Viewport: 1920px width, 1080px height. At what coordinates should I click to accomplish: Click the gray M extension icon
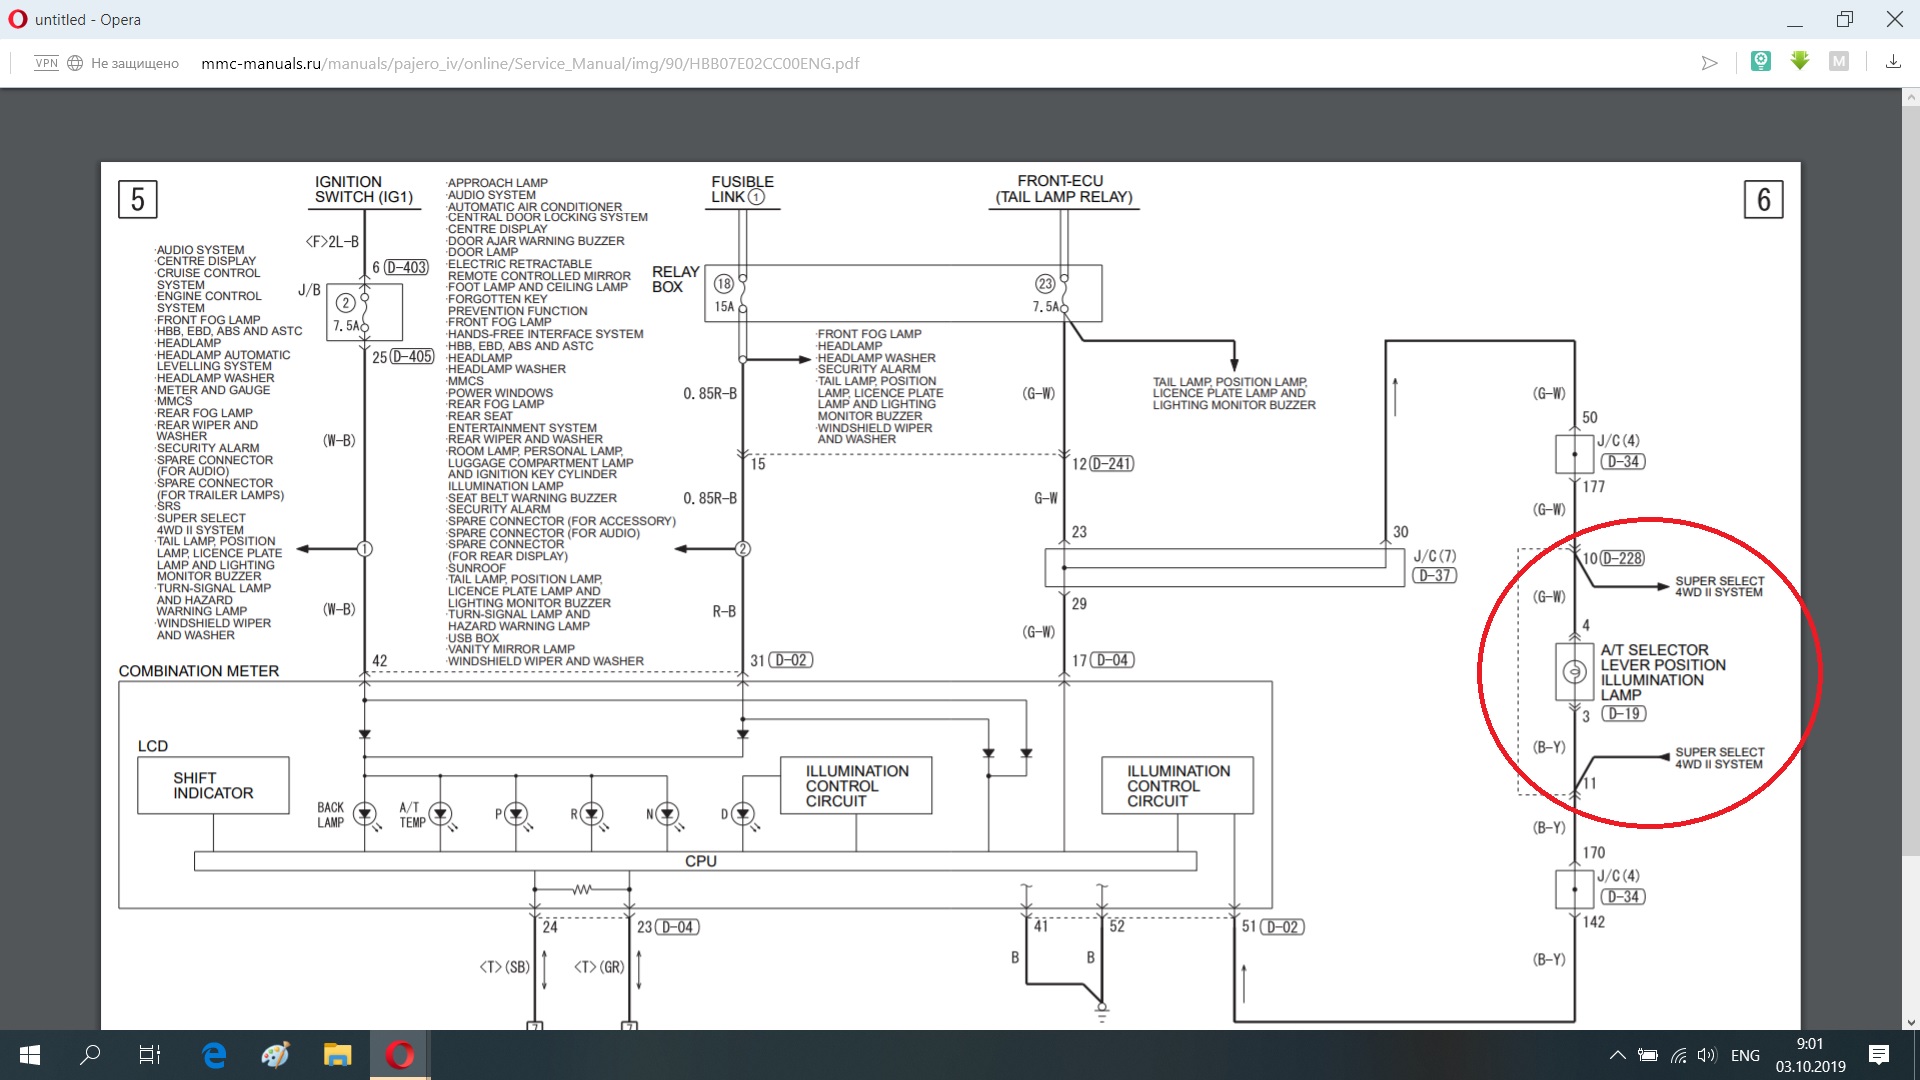tap(1838, 62)
